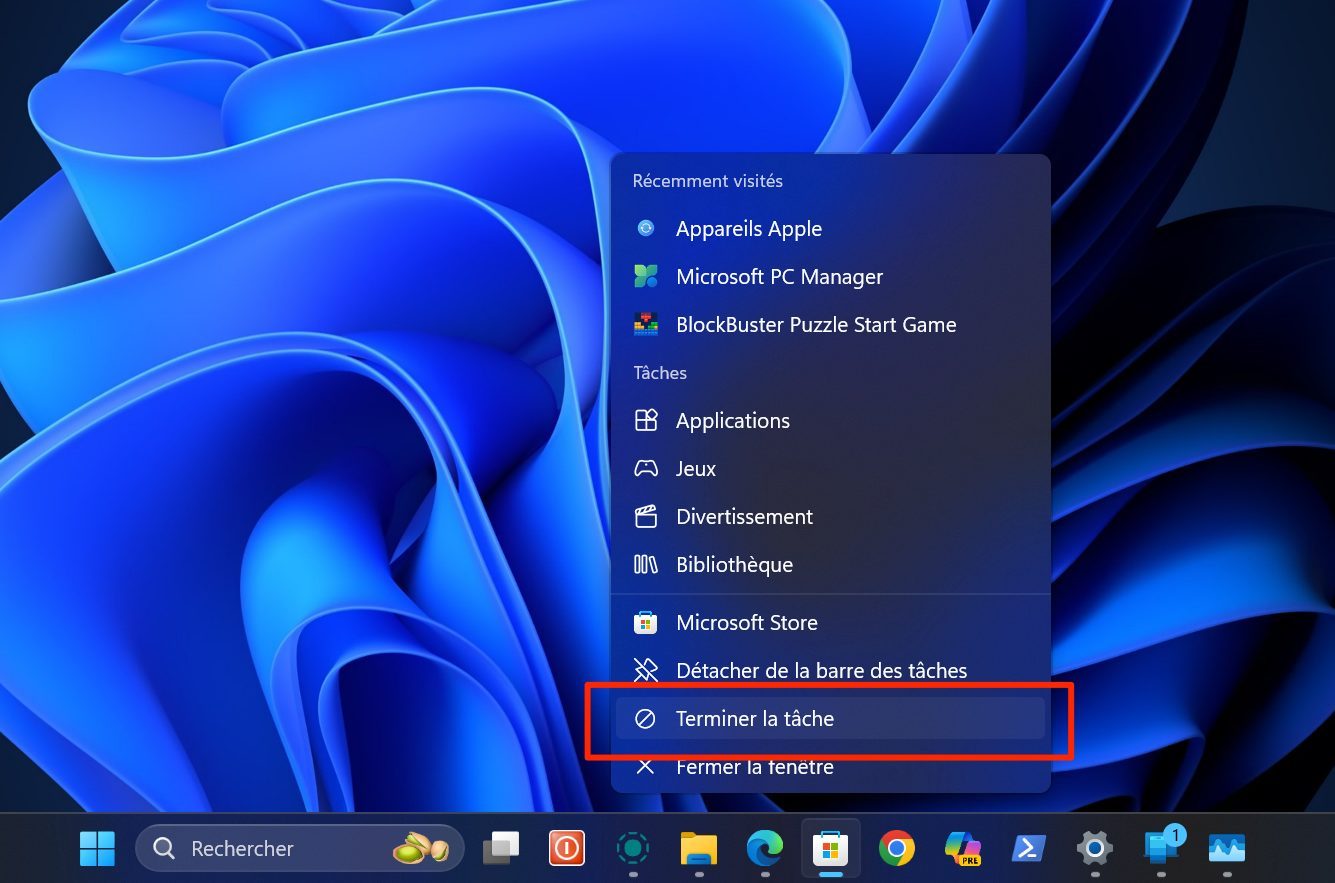Click the Rechercher search box
Viewport: 1335px width, 883px height.
tap(300, 848)
